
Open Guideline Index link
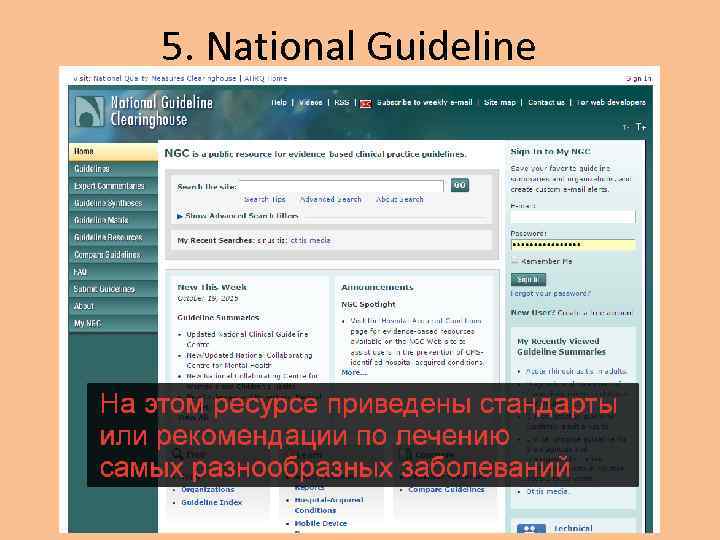[212, 502]
